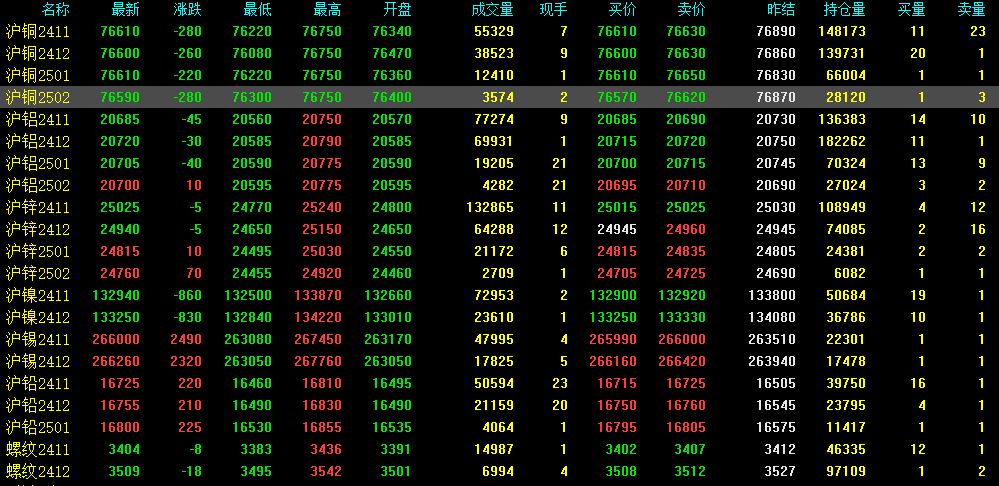Click the 最低 column header

[x=257, y=10]
